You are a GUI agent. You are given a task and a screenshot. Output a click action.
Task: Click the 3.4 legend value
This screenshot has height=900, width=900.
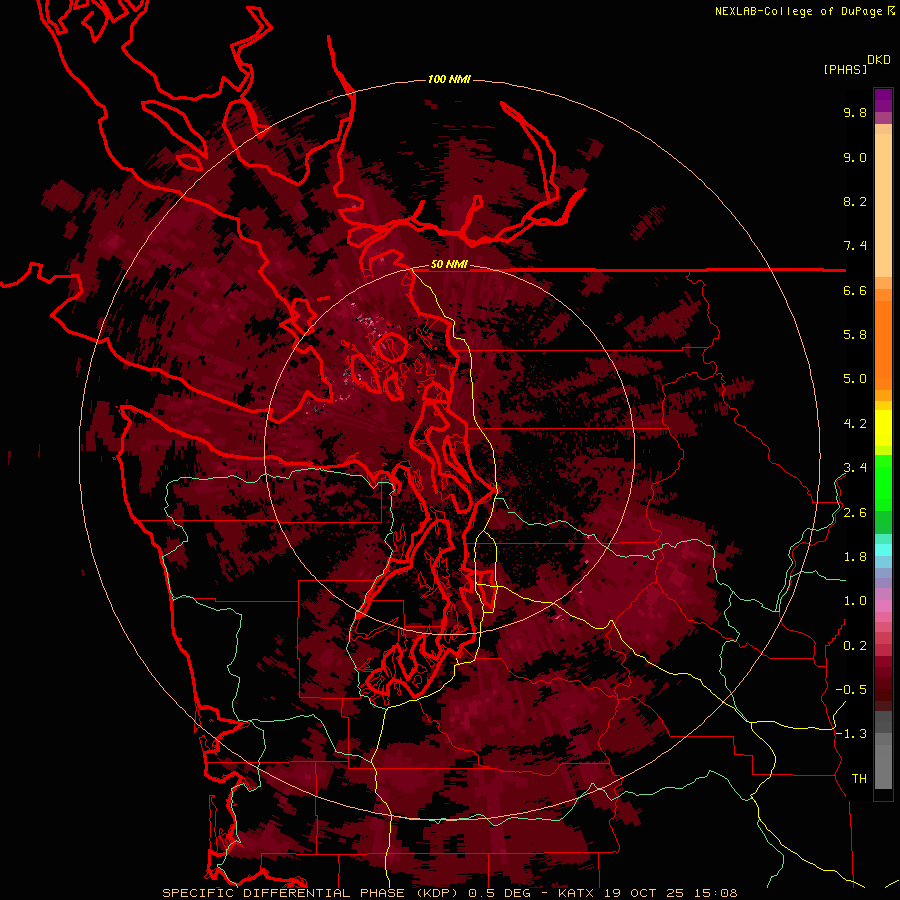point(855,468)
